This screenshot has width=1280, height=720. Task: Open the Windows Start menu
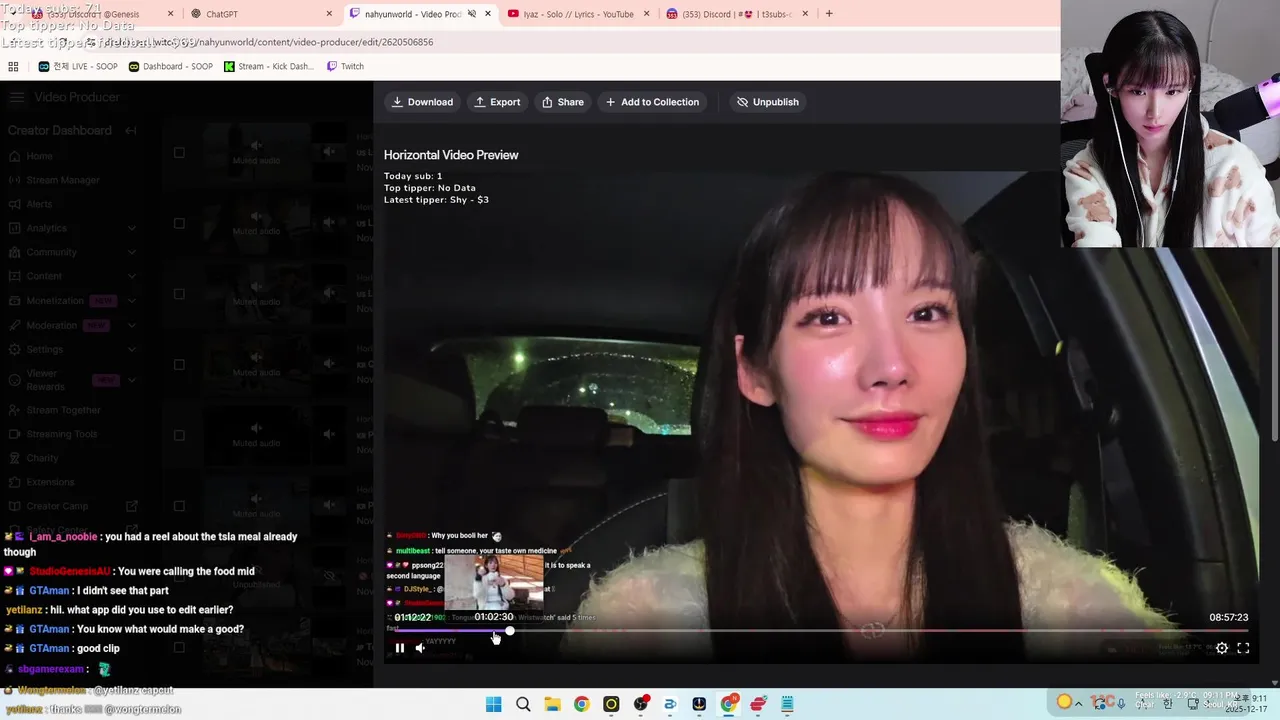(494, 704)
